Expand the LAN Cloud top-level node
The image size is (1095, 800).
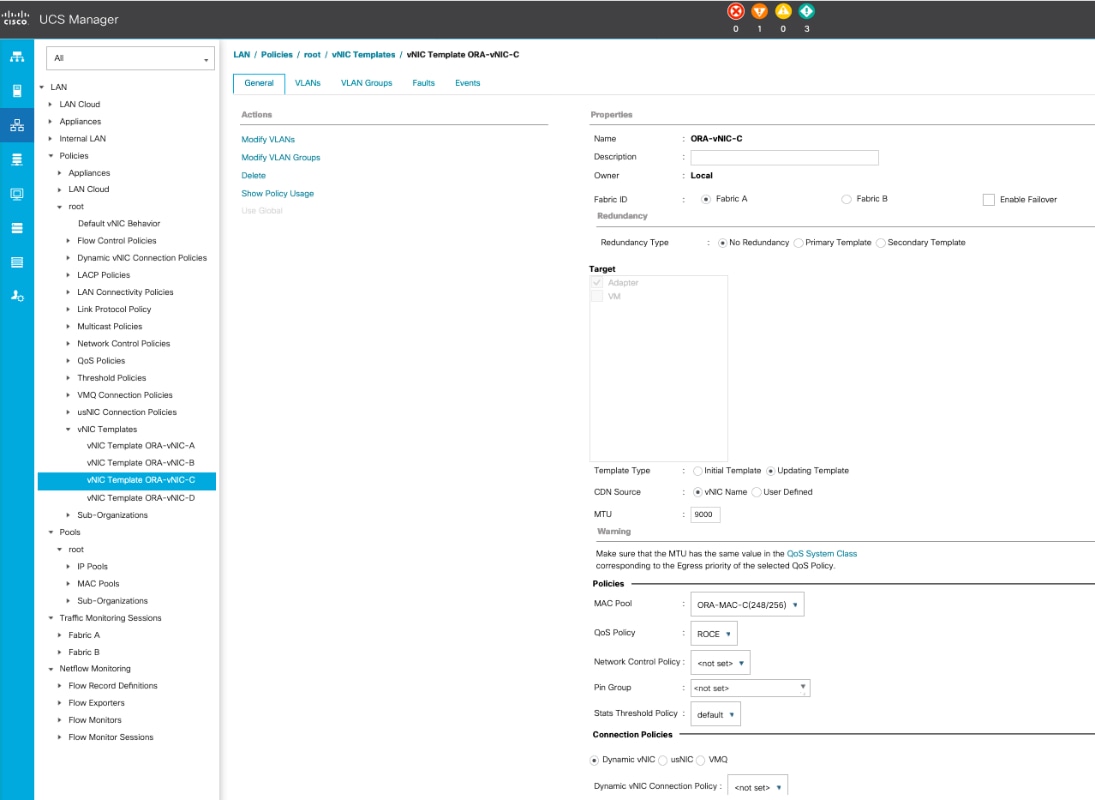50,105
